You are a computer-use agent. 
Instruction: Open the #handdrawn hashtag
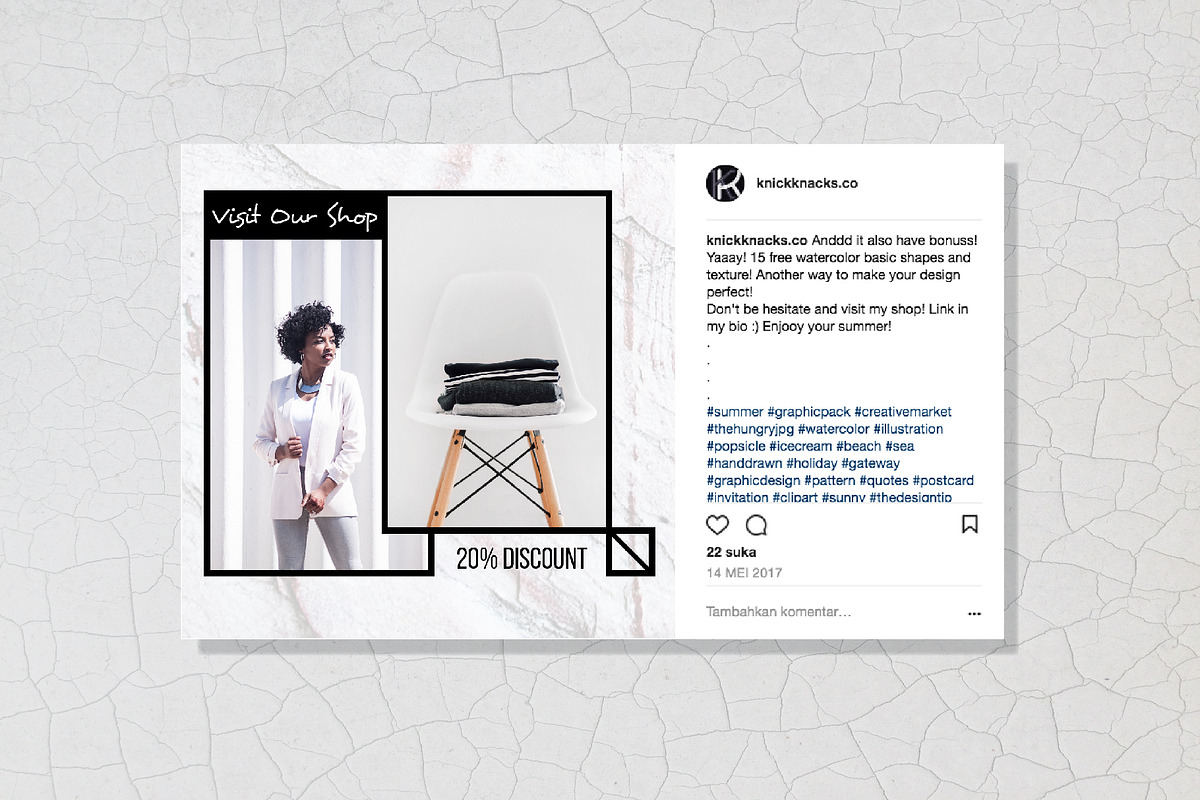point(744,463)
